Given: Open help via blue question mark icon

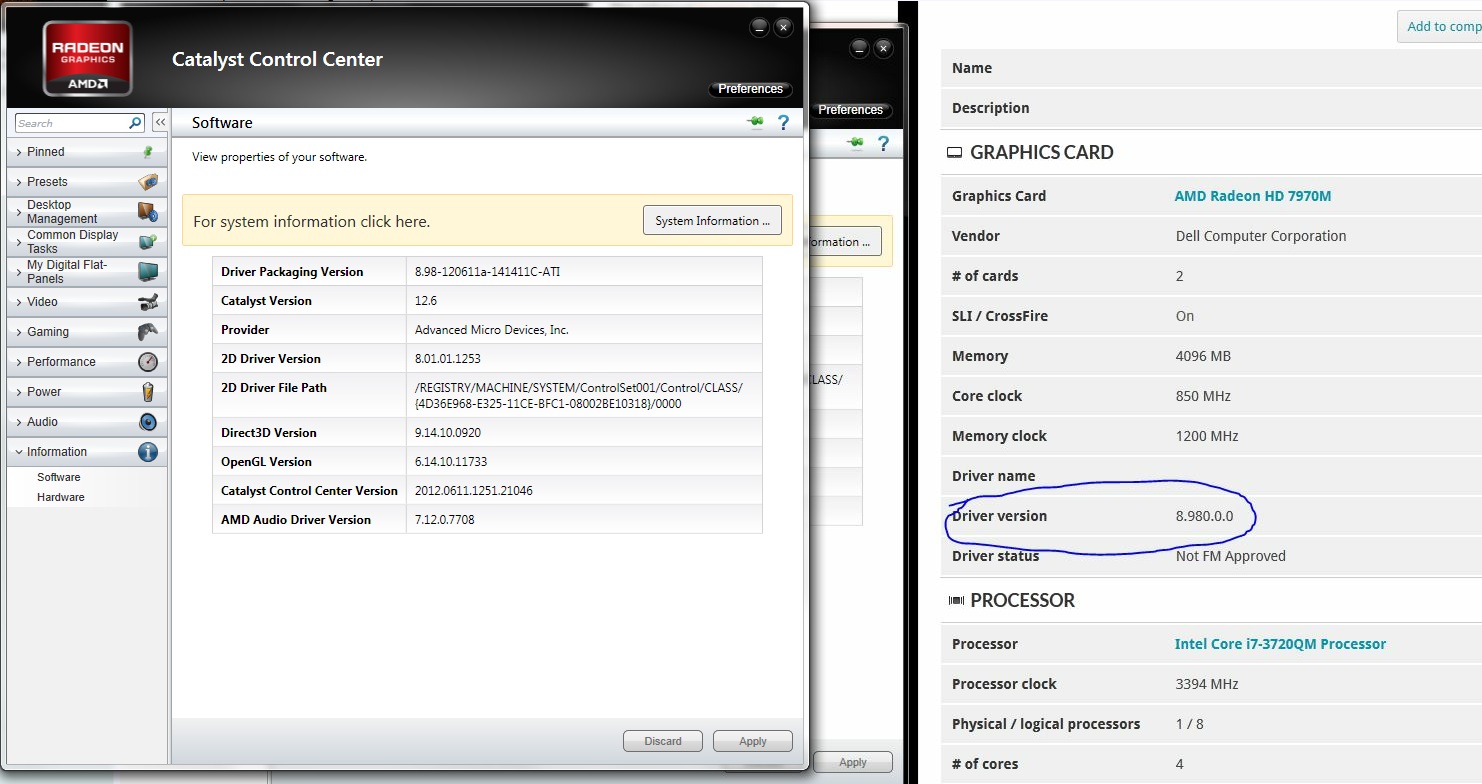Looking at the screenshot, I should click(783, 122).
